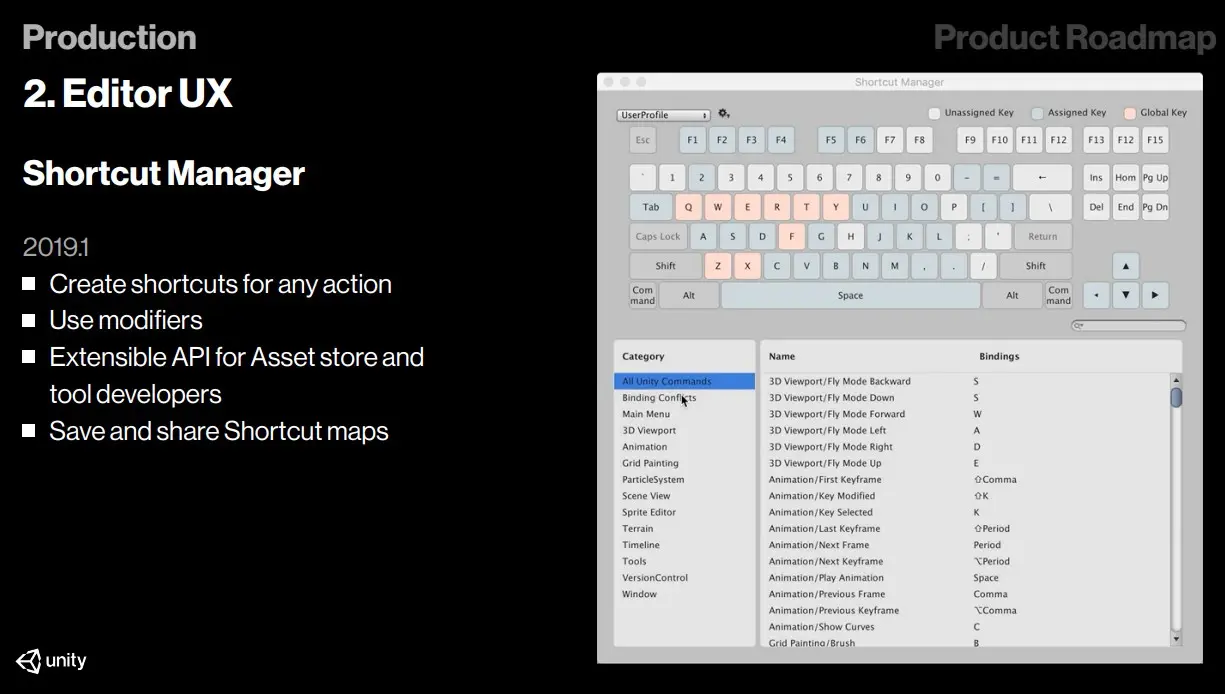
Task: Click the Bindings column header
Action: [x=999, y=356]
